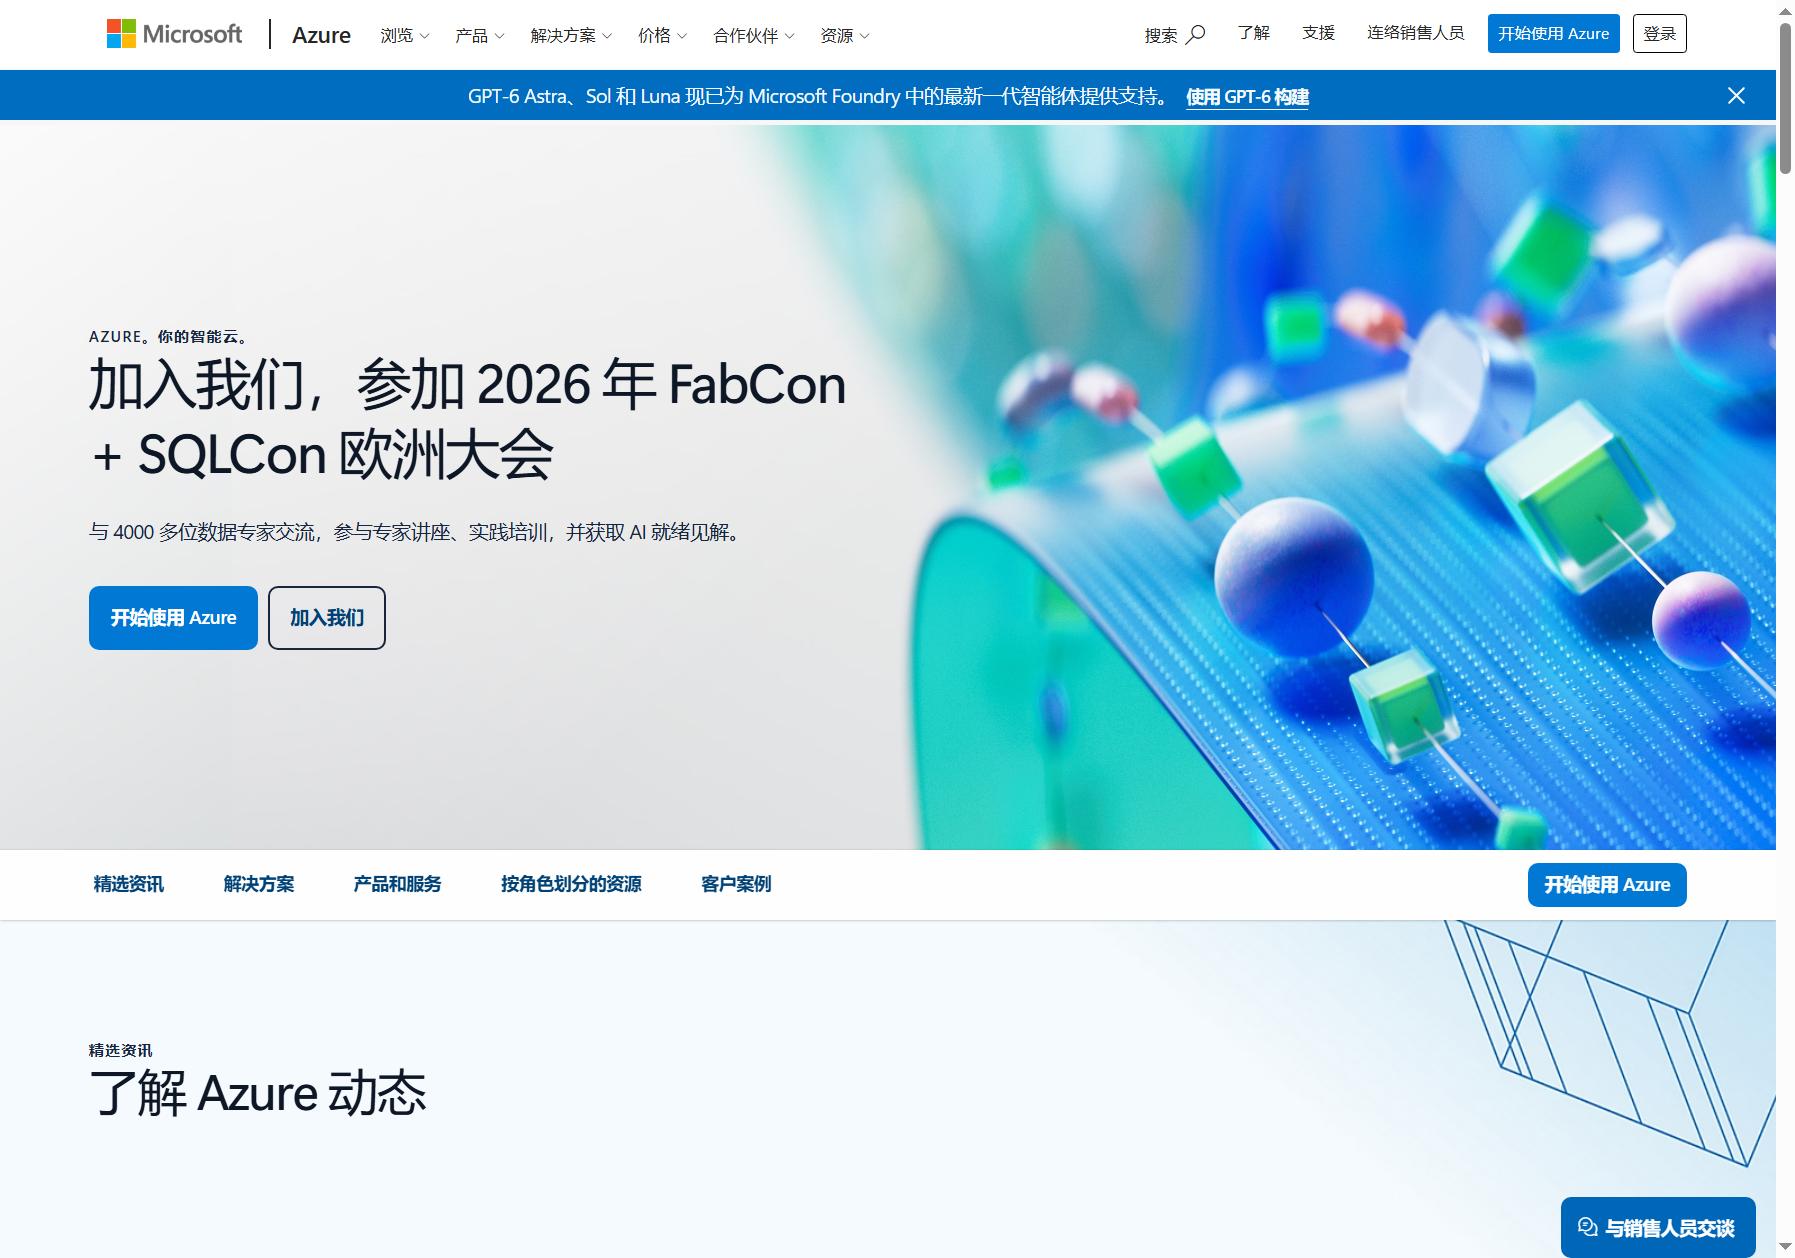Open the 价格 dropdown
The height and width of the screenshot is (1258, 1795).
pos(662,35)
